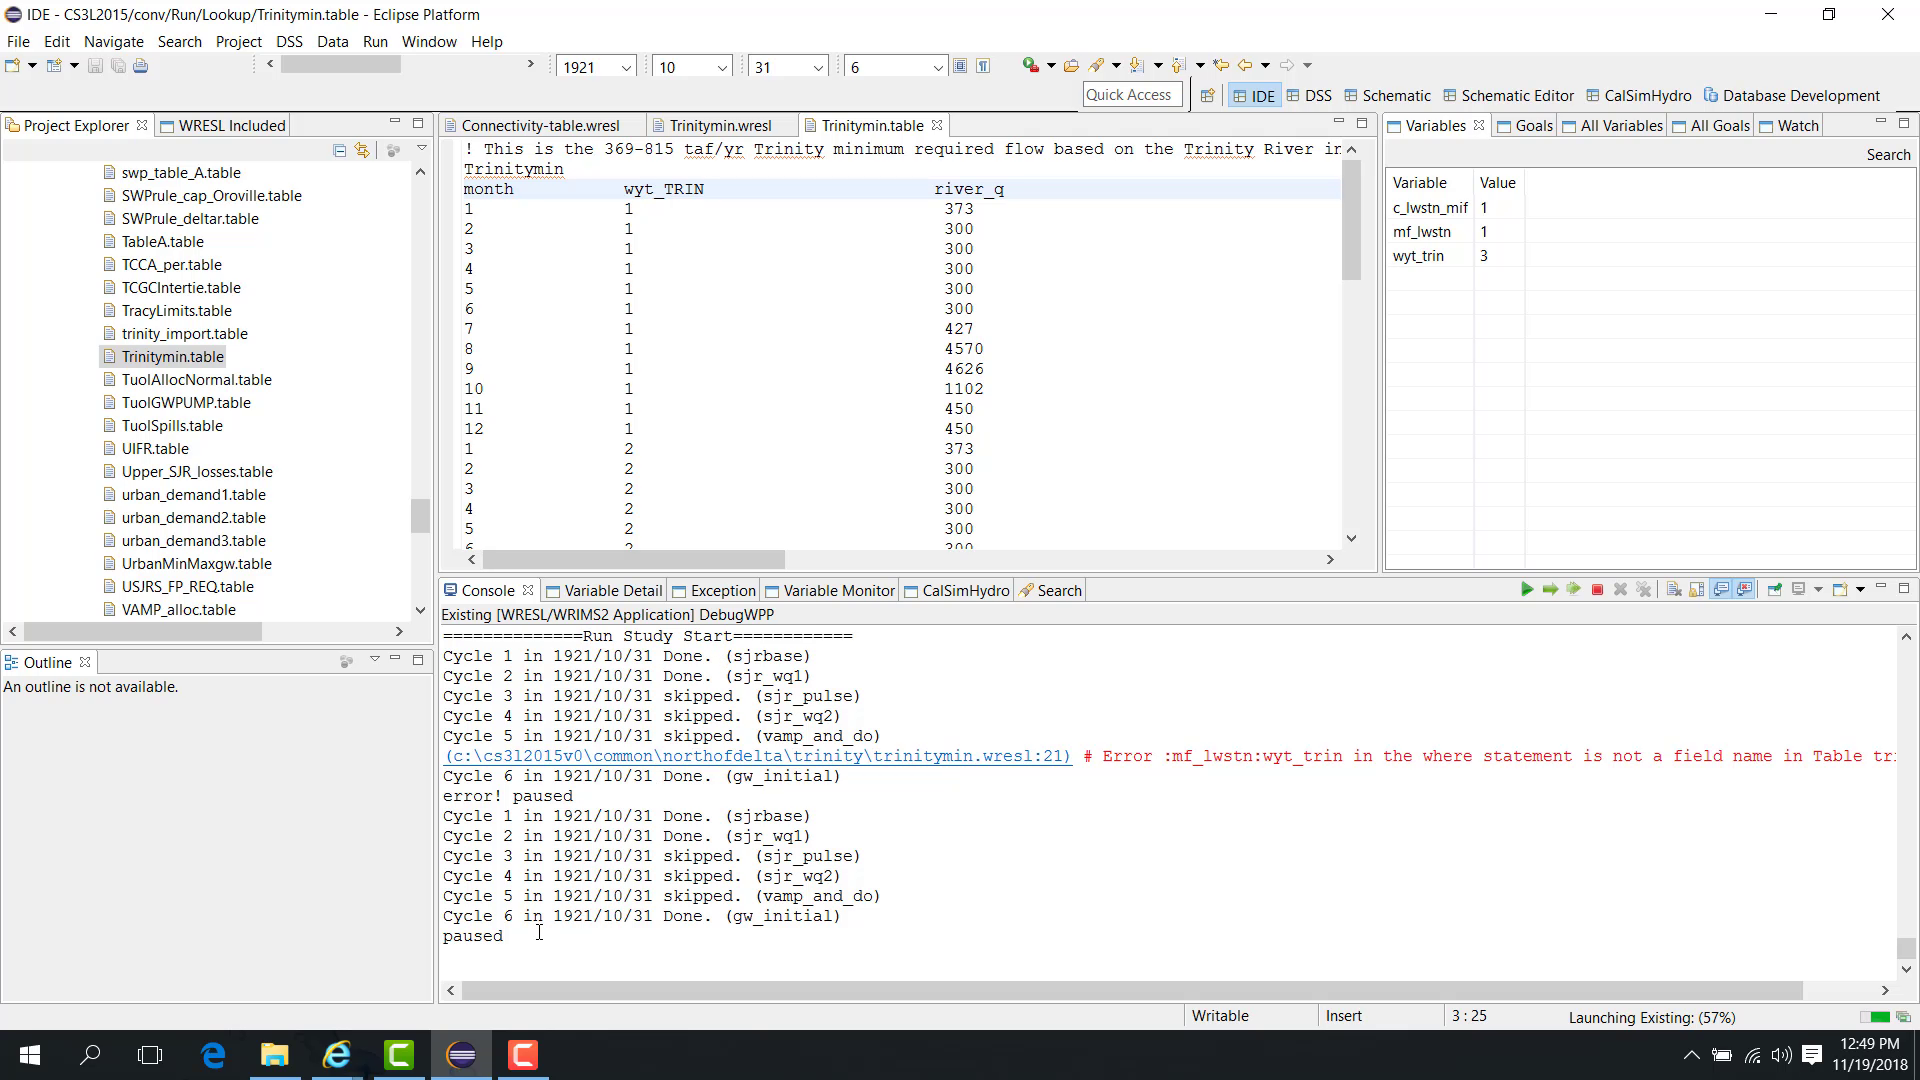
Task: Open the Action Center notifications icon
Action: (x=1812, y=1055)
